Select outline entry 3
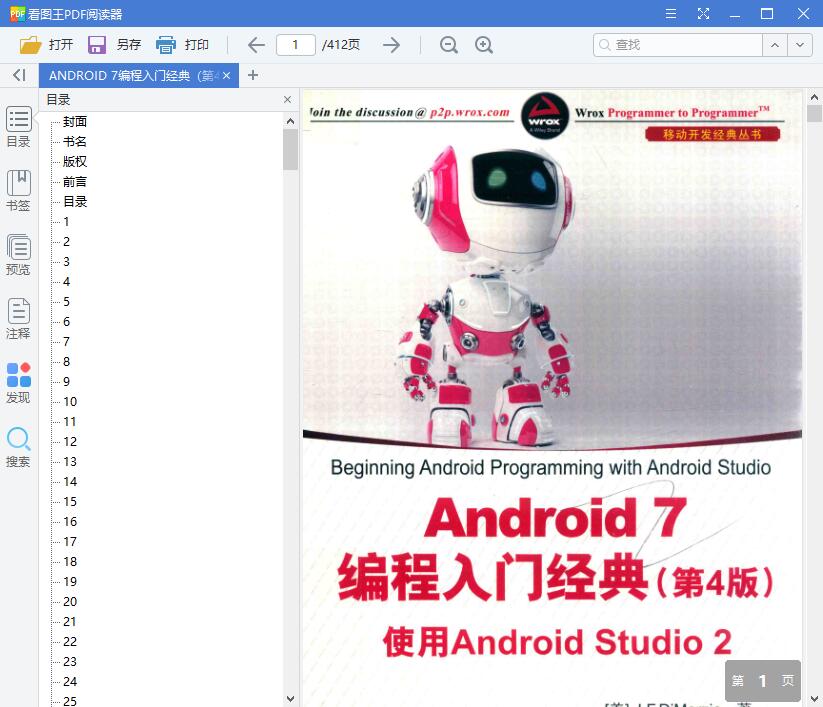 click(x=66, y=261)
